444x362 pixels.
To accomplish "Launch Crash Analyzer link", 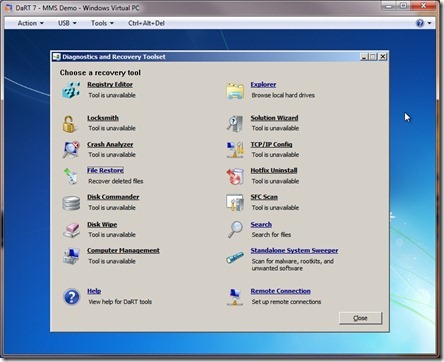I will click(110, 145).
